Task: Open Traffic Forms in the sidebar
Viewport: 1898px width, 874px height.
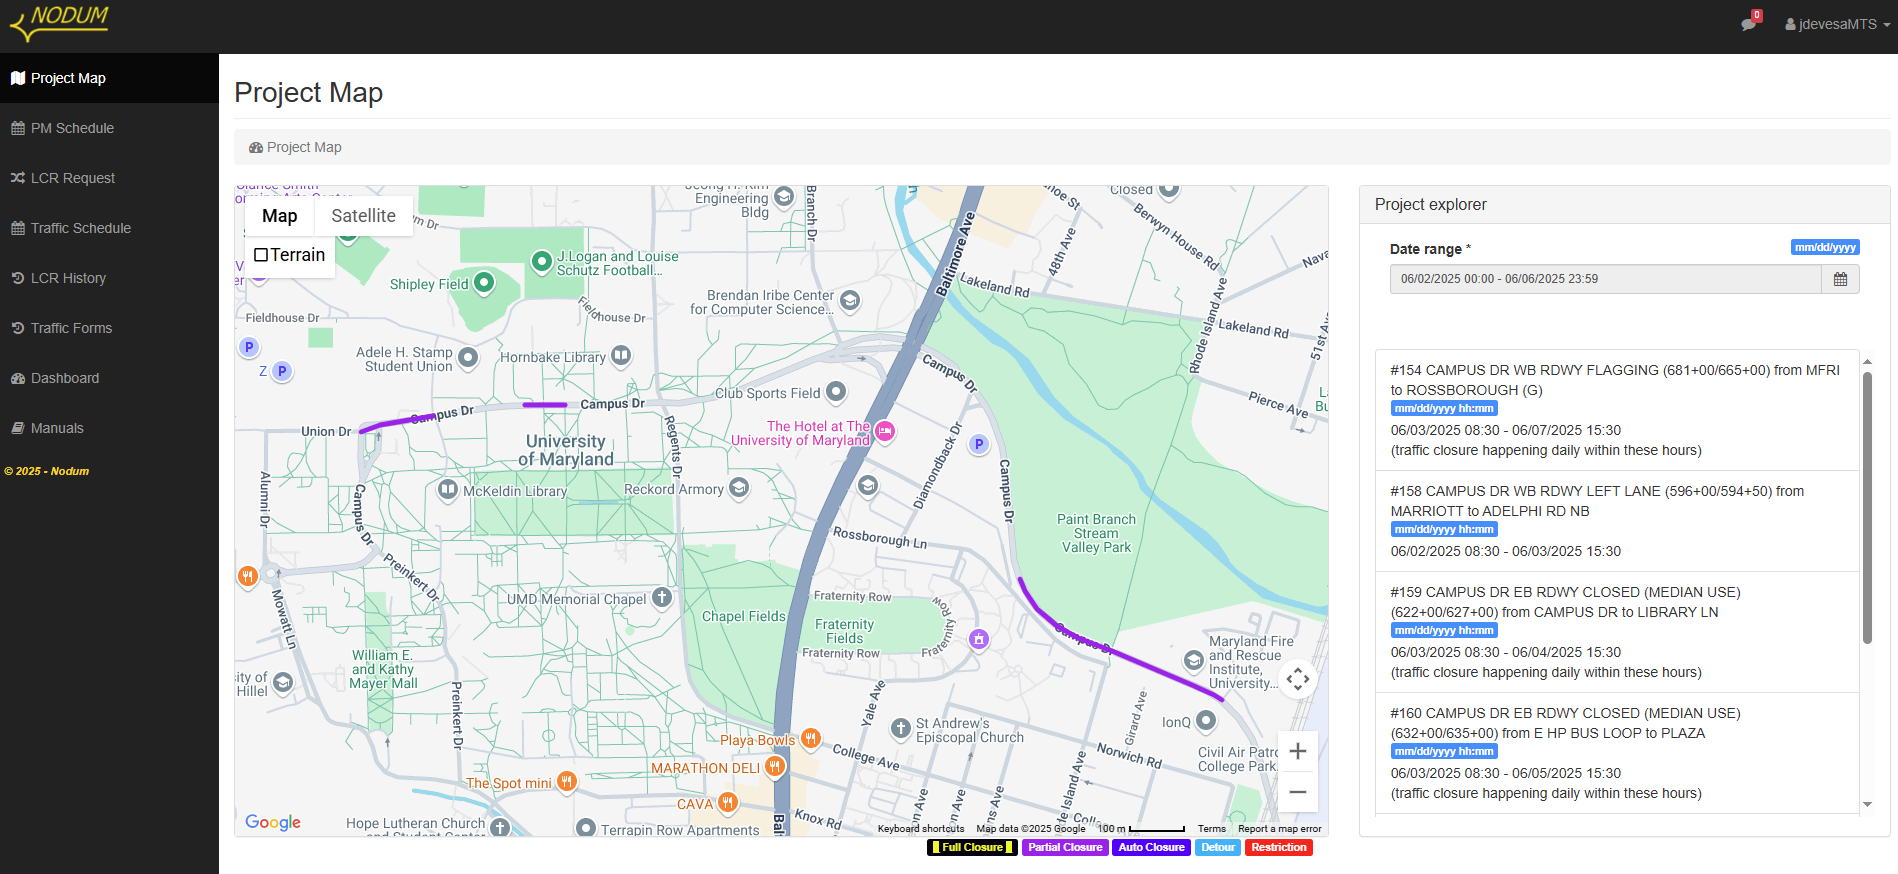Action: 109,328
